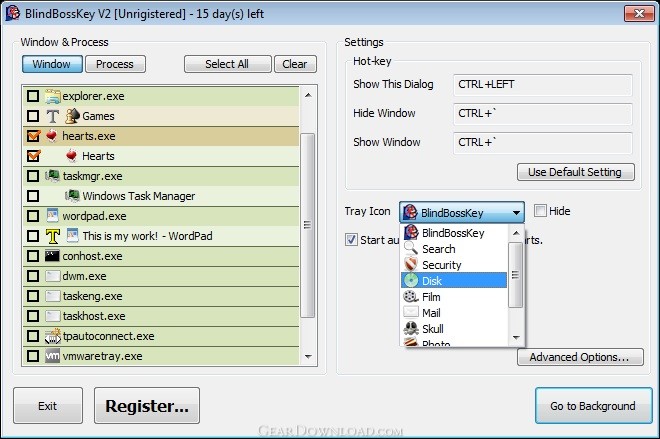The height and width of the screenshot is (439, 660).
Task: Click the Windows Task Manager row icon
Action: point(72,196)
